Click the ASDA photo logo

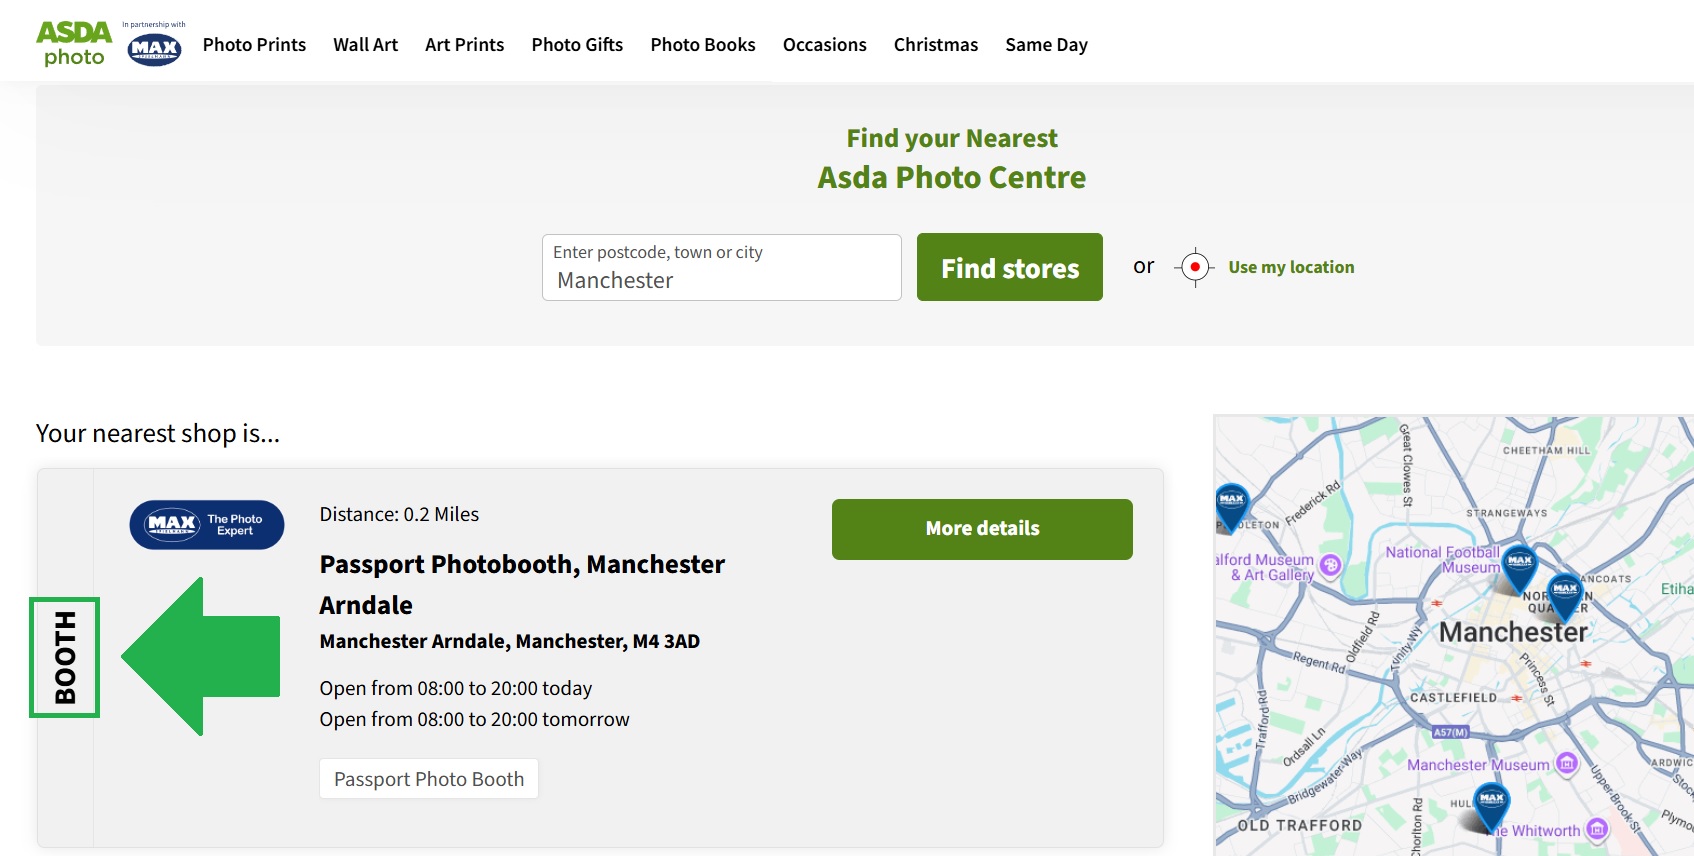coord(72,40)
